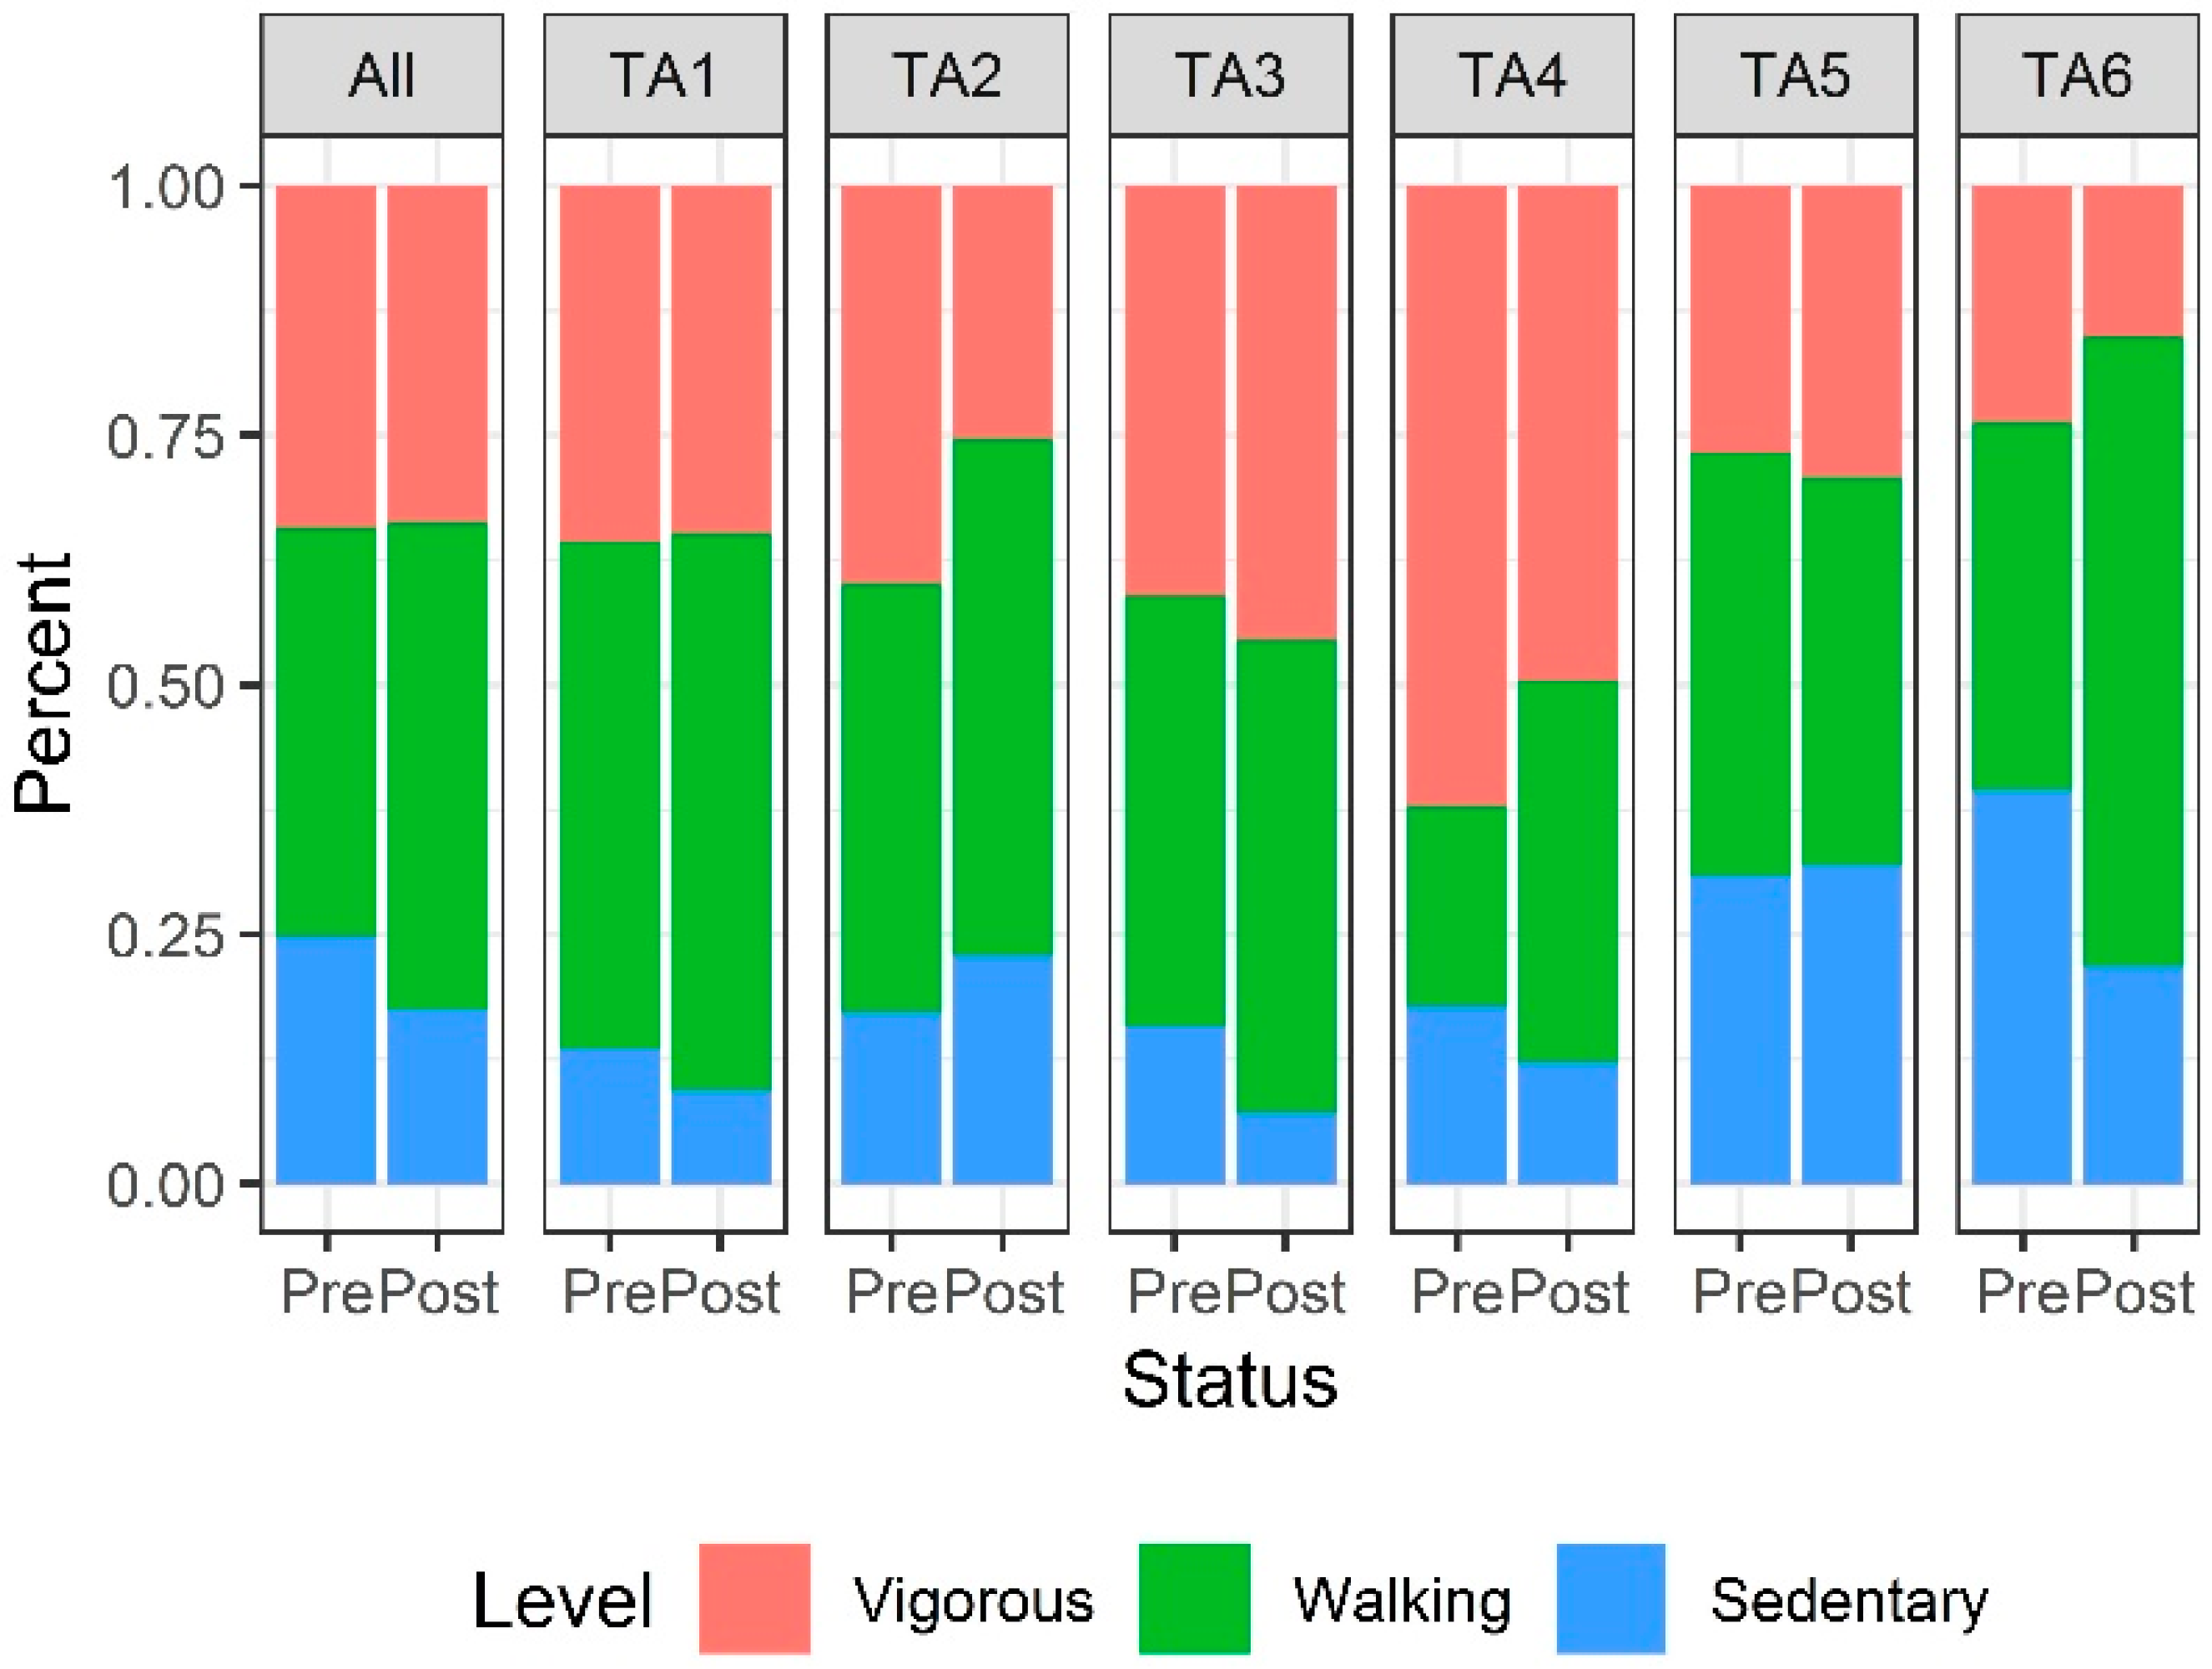2212x1669 pixels.
Task: Click the red Vigorous segment in TA4 Pre bar
Action: (1456, 495)
